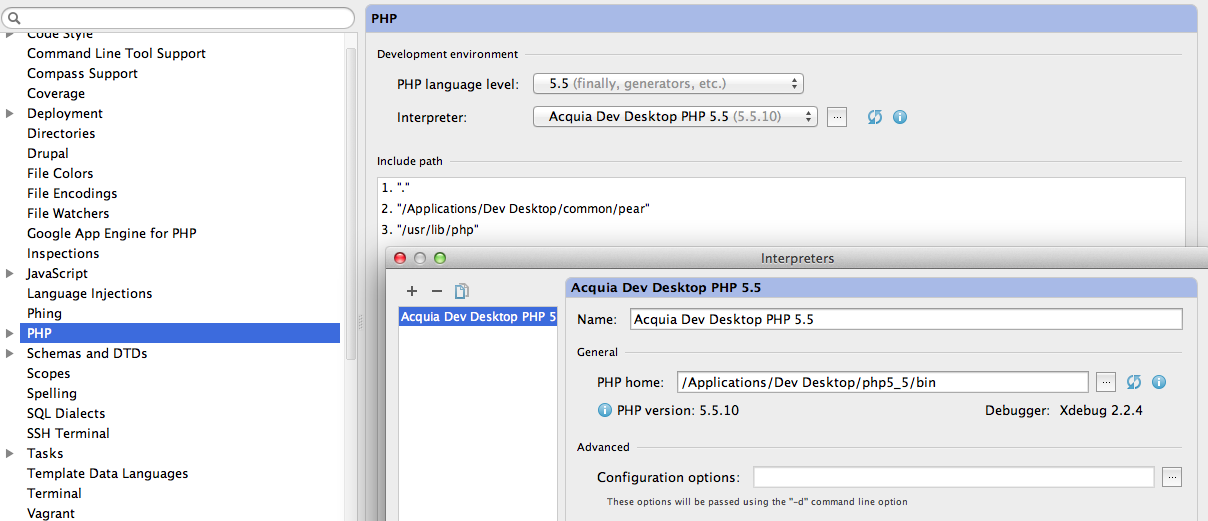Expand the JavaScript settings node

coord(10,274)
